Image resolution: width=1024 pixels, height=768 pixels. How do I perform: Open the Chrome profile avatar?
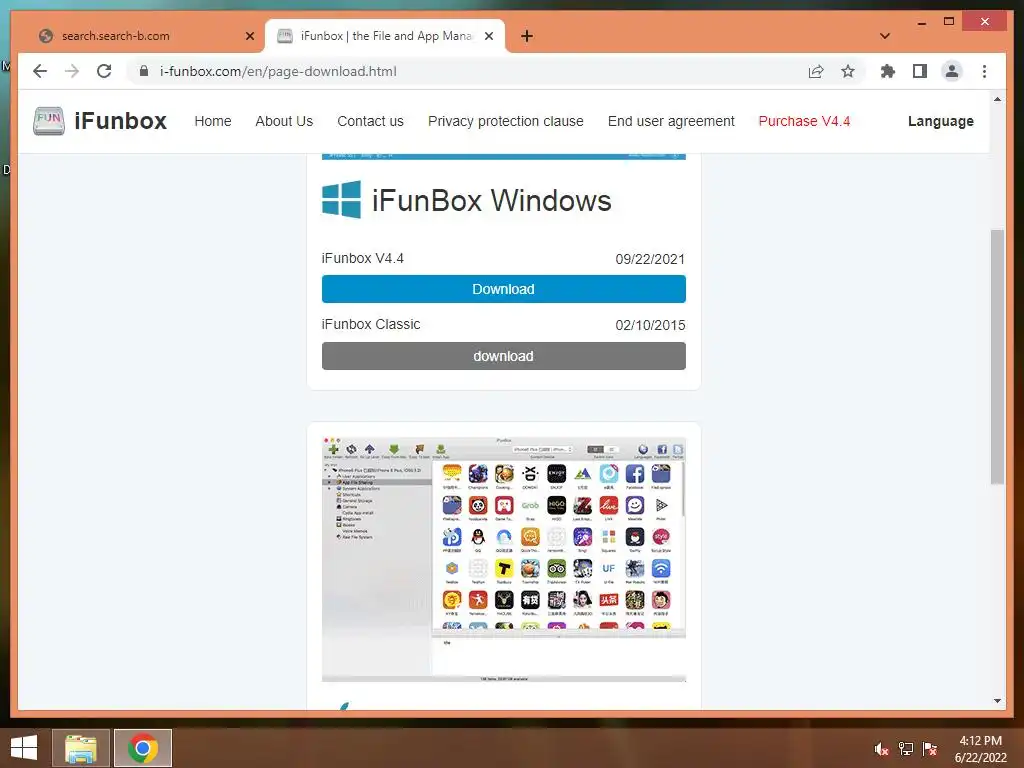tap(952, 71)
